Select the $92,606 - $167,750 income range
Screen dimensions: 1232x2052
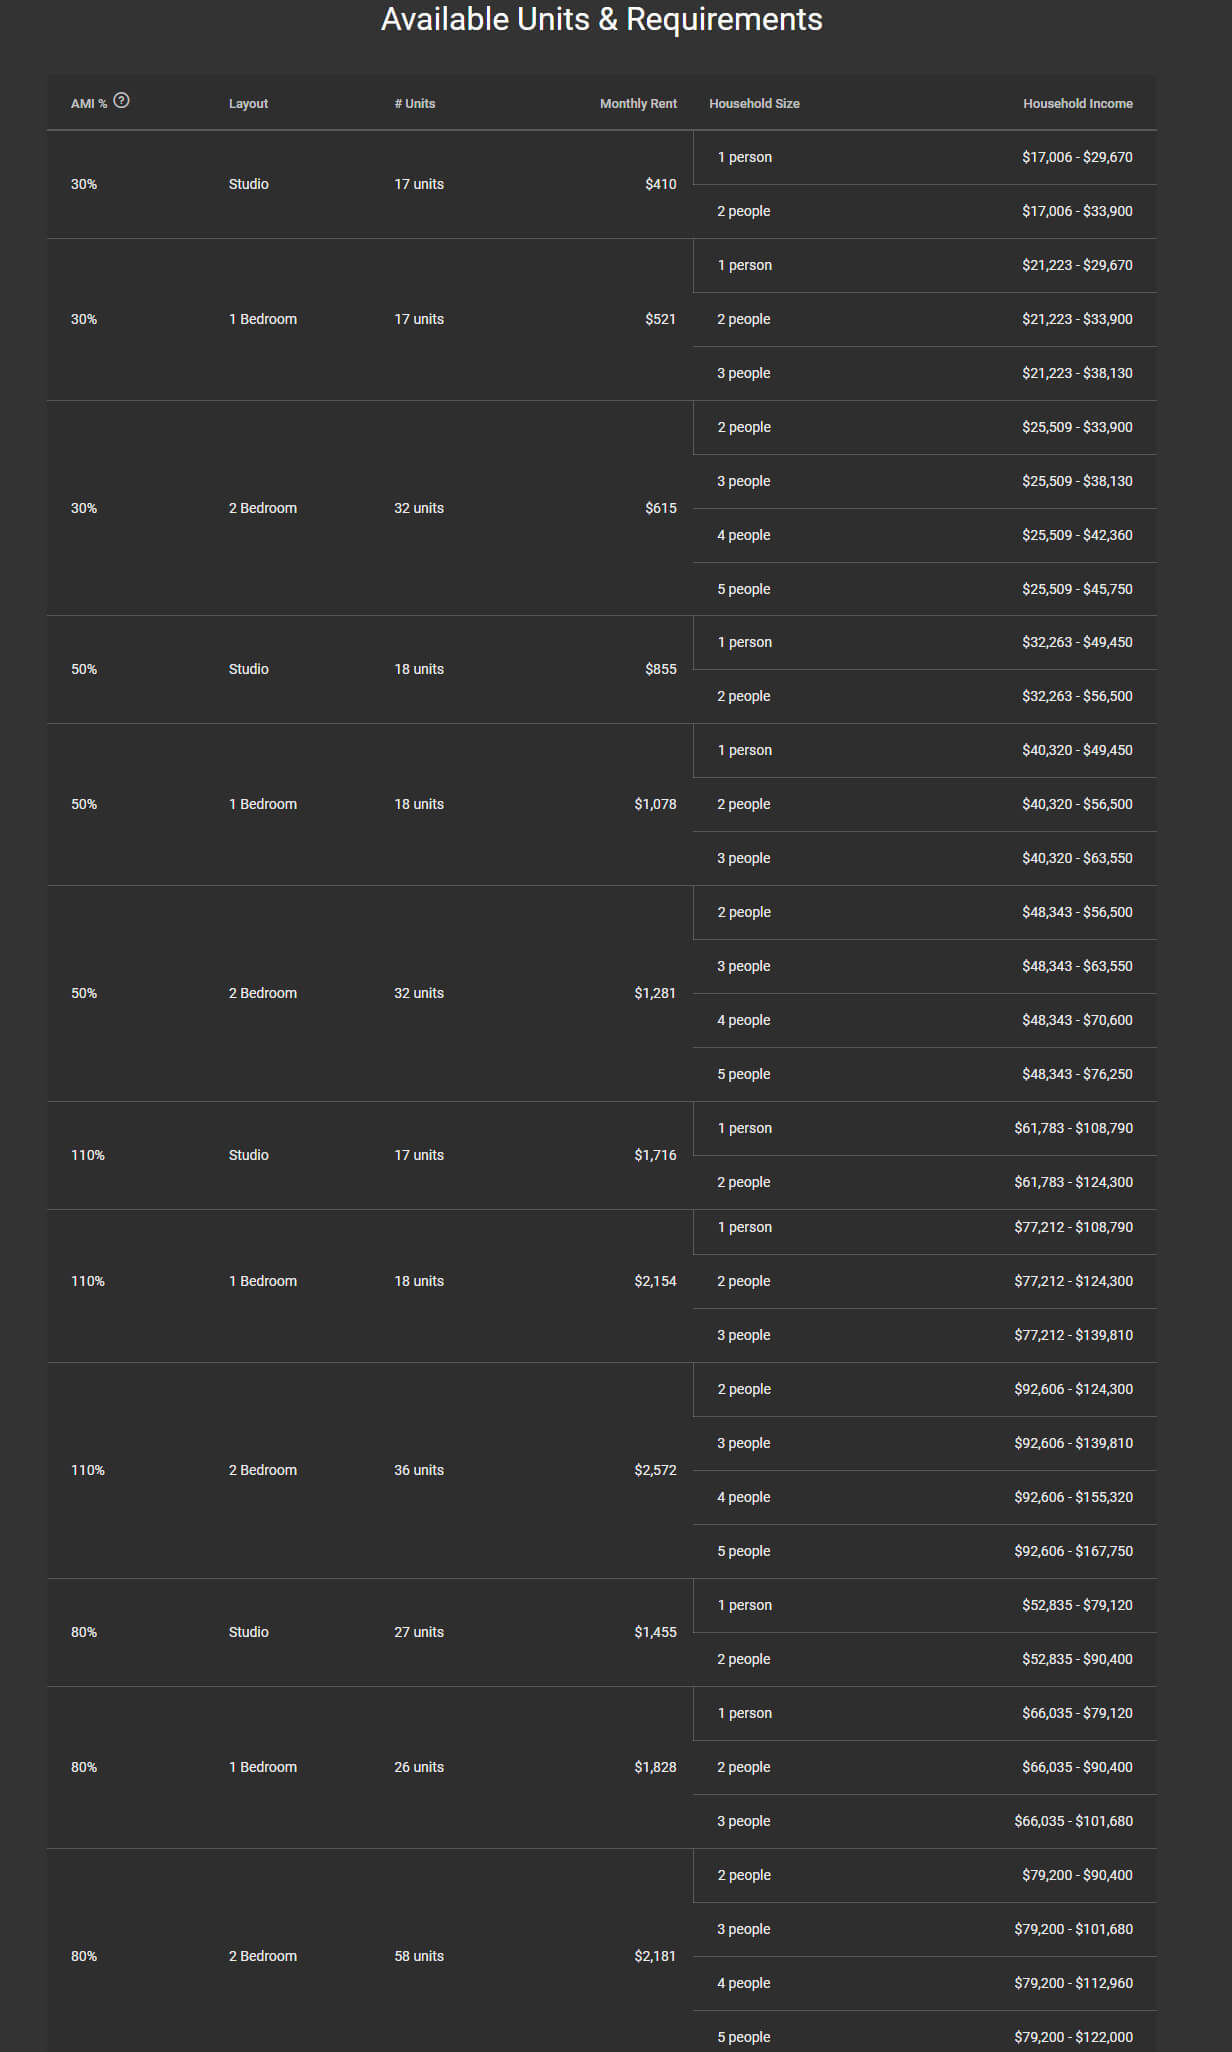click(1073, 1551)
